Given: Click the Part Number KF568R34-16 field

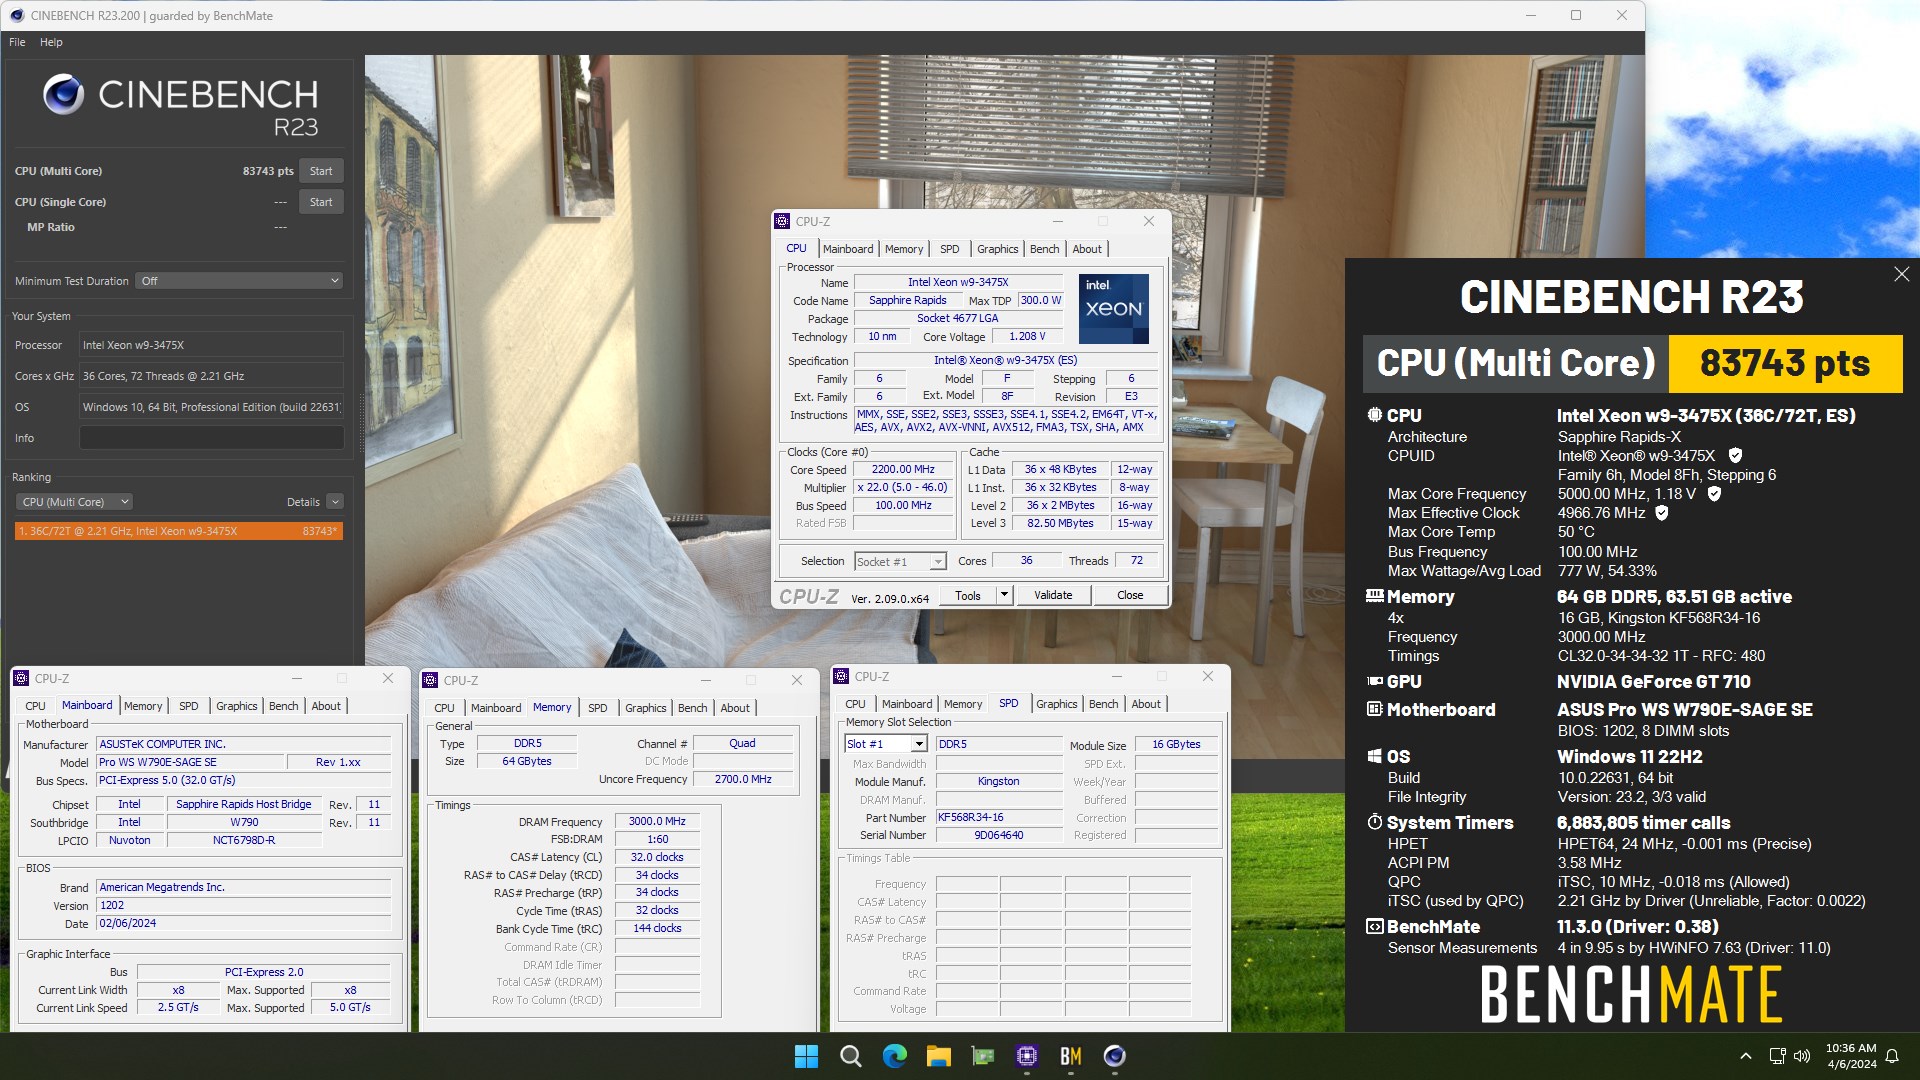Looking at the screenshot, I should coord(999,818).
